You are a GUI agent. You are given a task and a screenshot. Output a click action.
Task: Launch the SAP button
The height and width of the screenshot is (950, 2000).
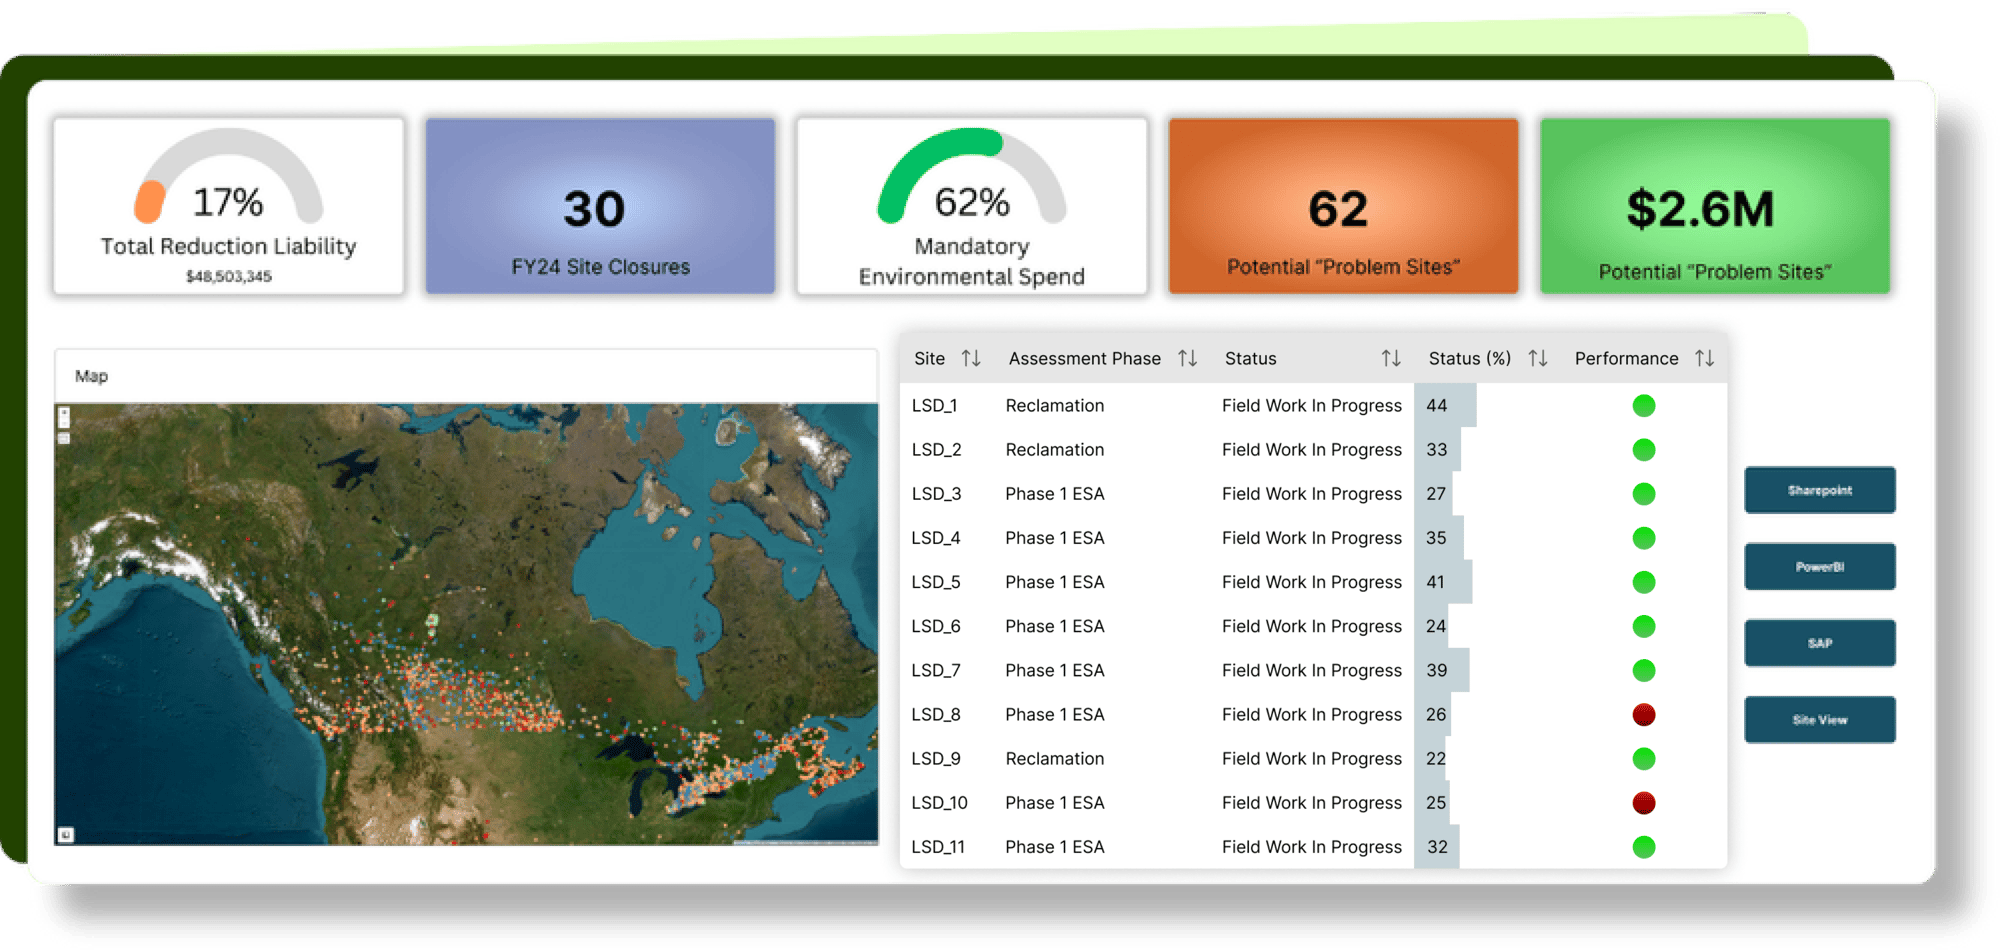tap(1820, 643)
